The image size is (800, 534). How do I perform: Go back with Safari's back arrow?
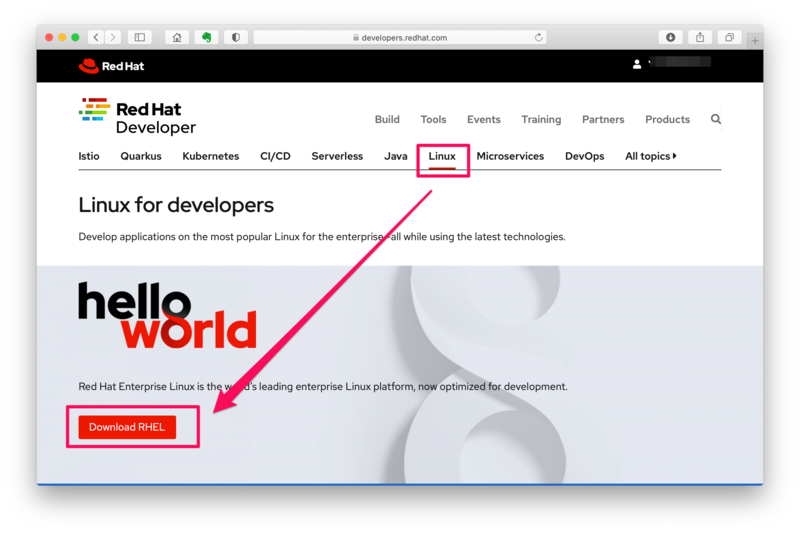[96, 37]
